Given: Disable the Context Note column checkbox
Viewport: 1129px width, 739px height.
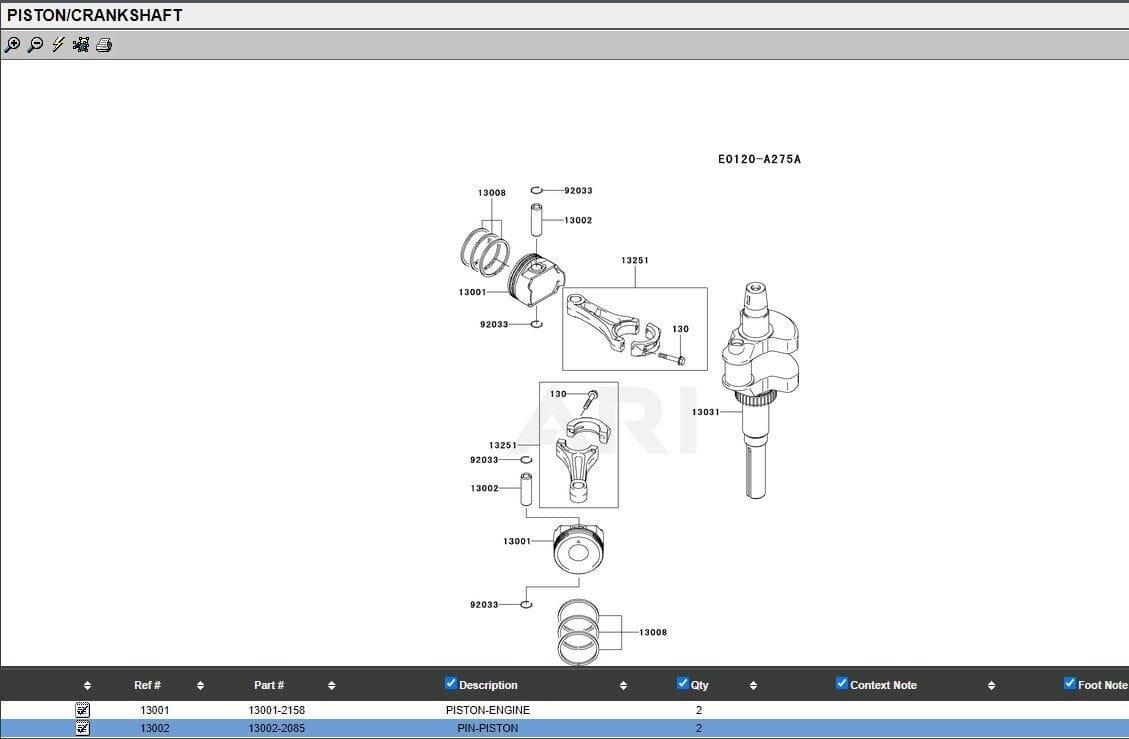Looking at the screenshot, I should click(x=842, y=684).
